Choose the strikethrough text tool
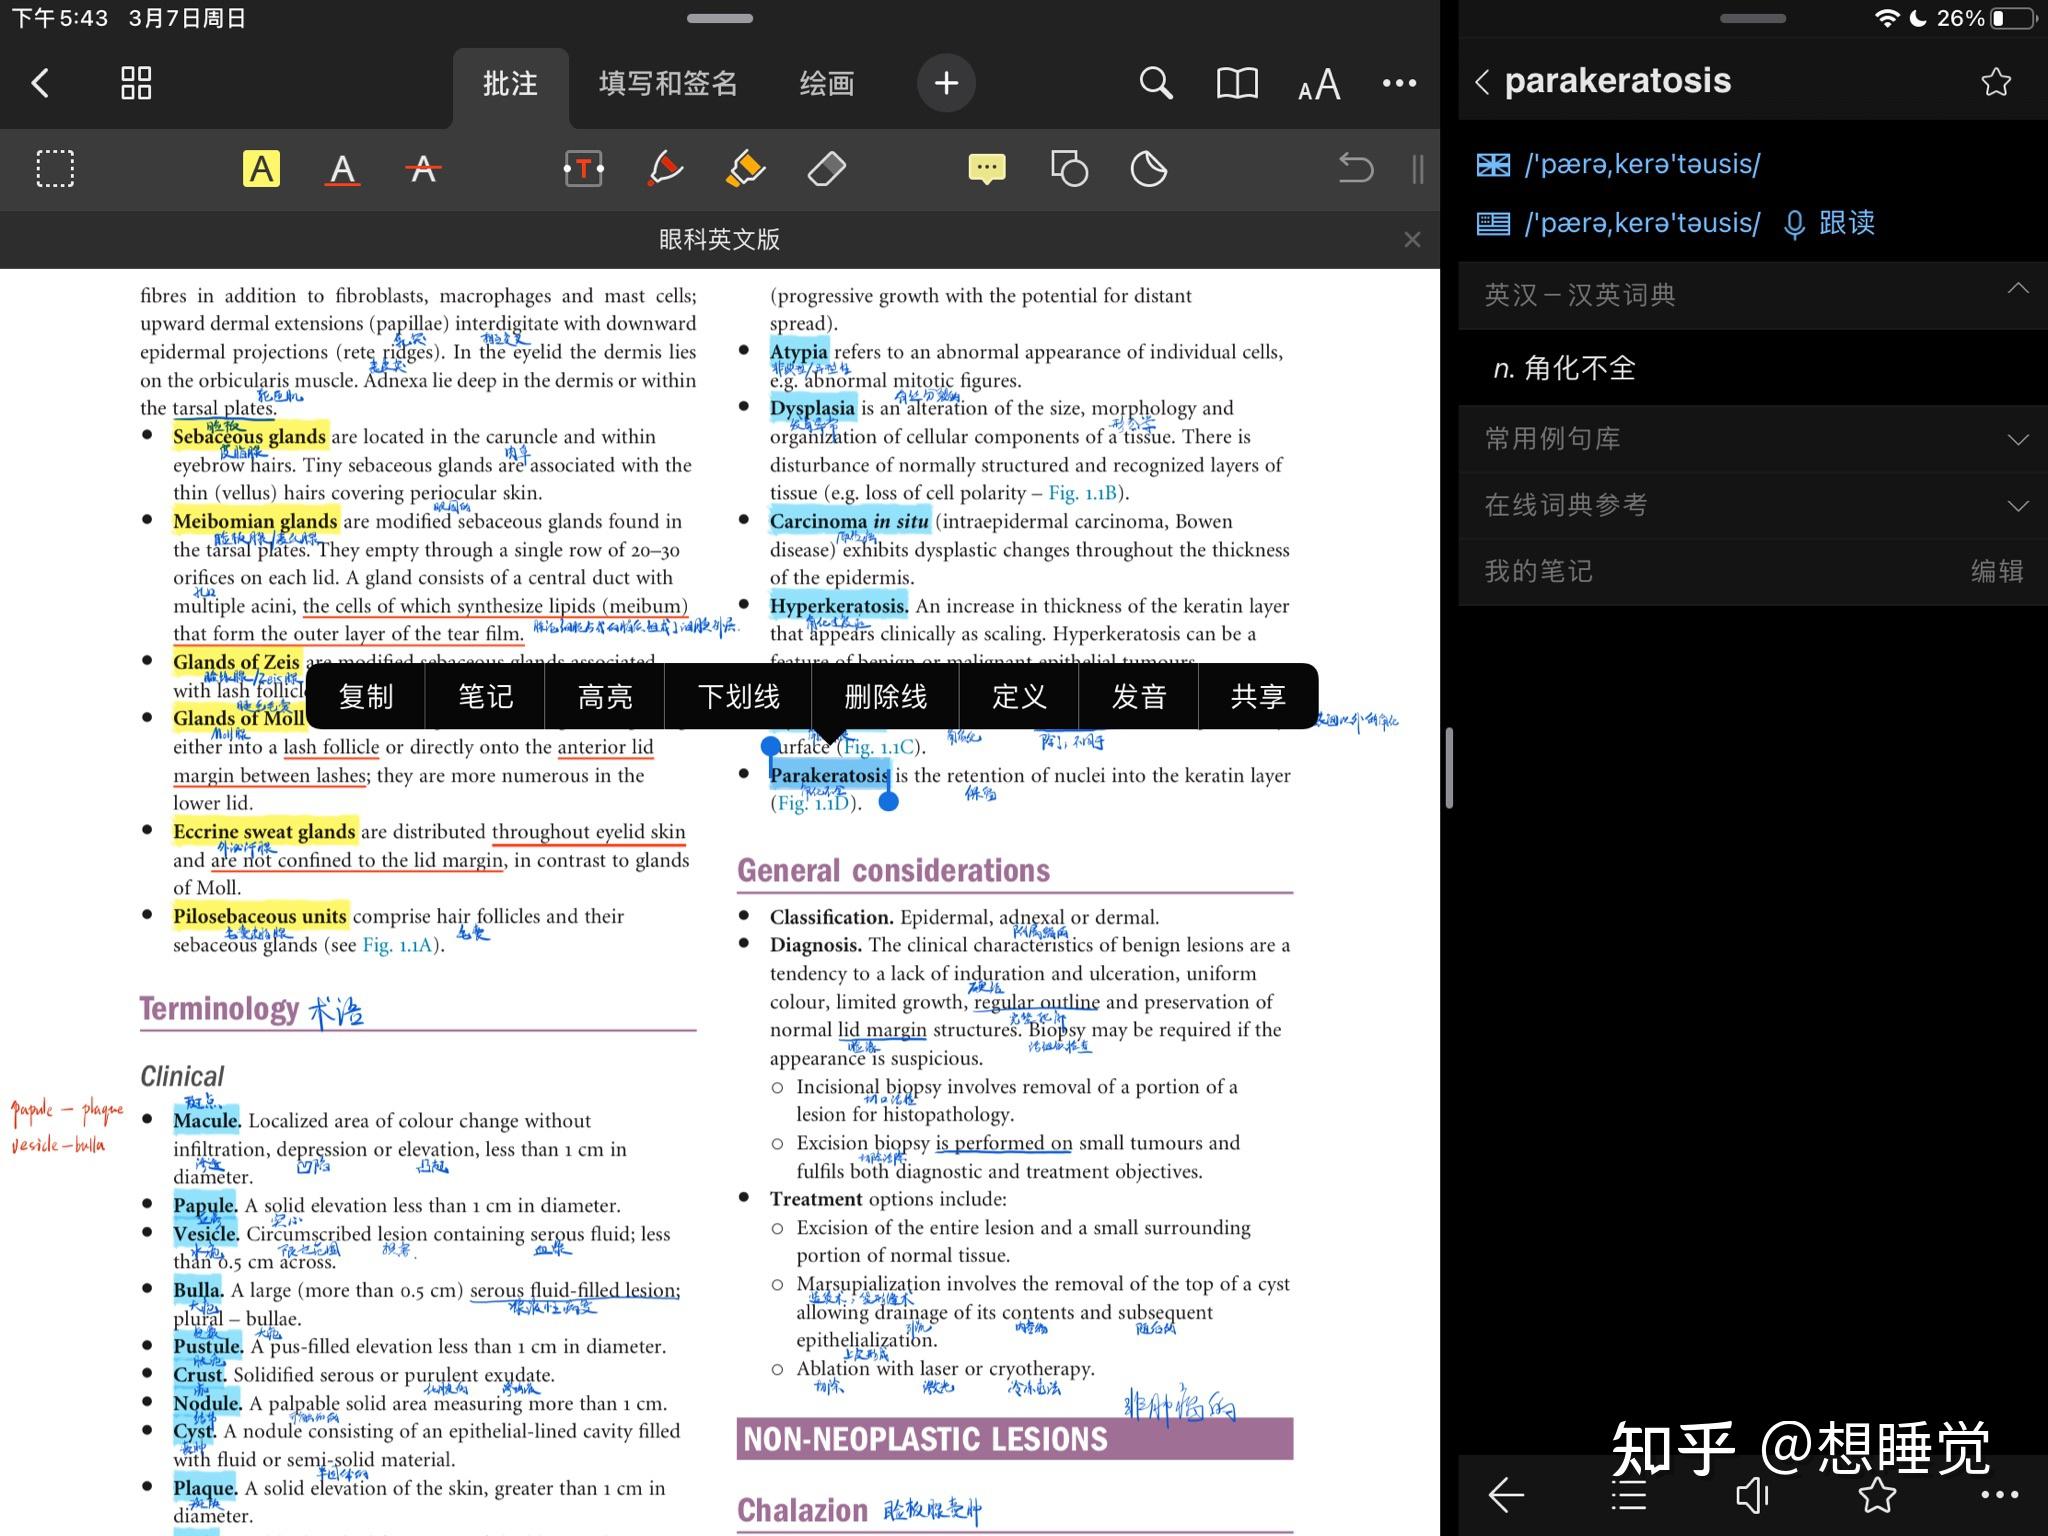 pos(423,169)
